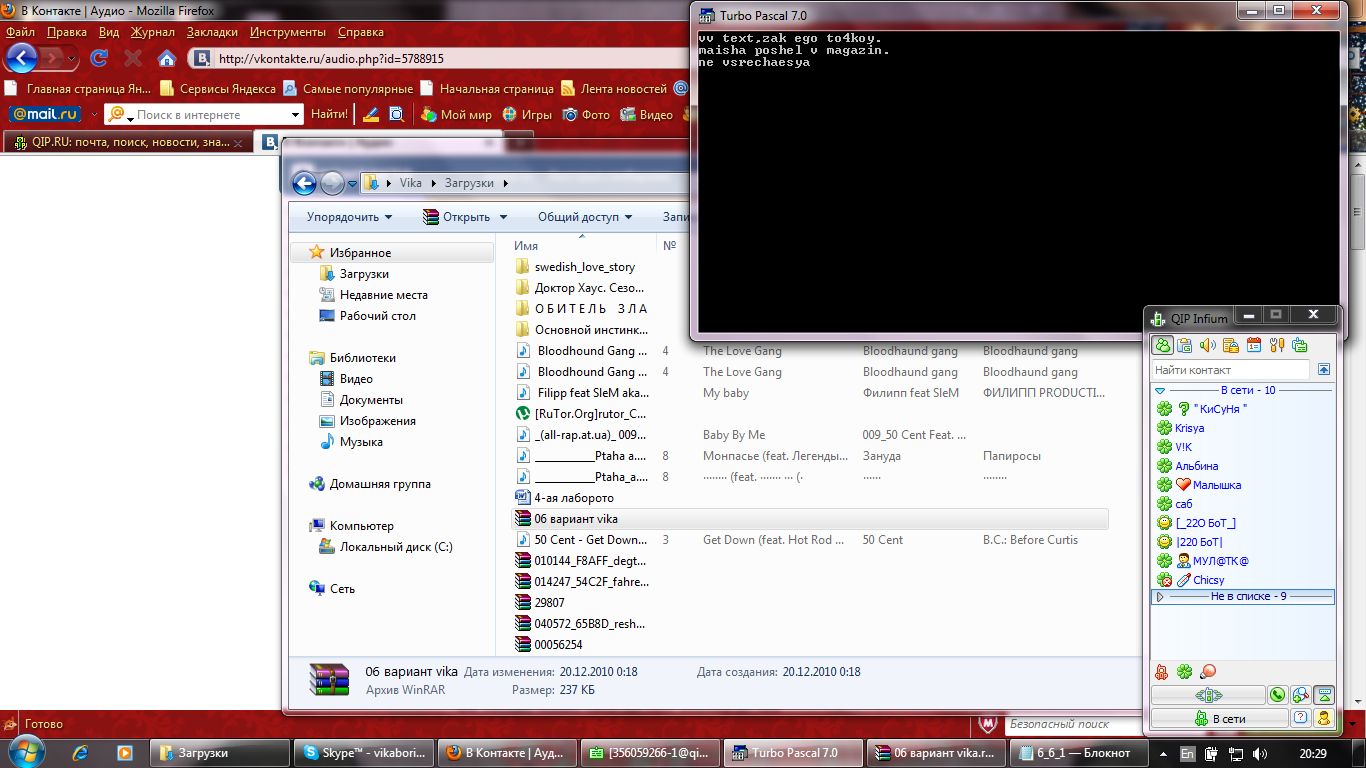Click QIP phone call green icon

click(x=1277, y=695)
